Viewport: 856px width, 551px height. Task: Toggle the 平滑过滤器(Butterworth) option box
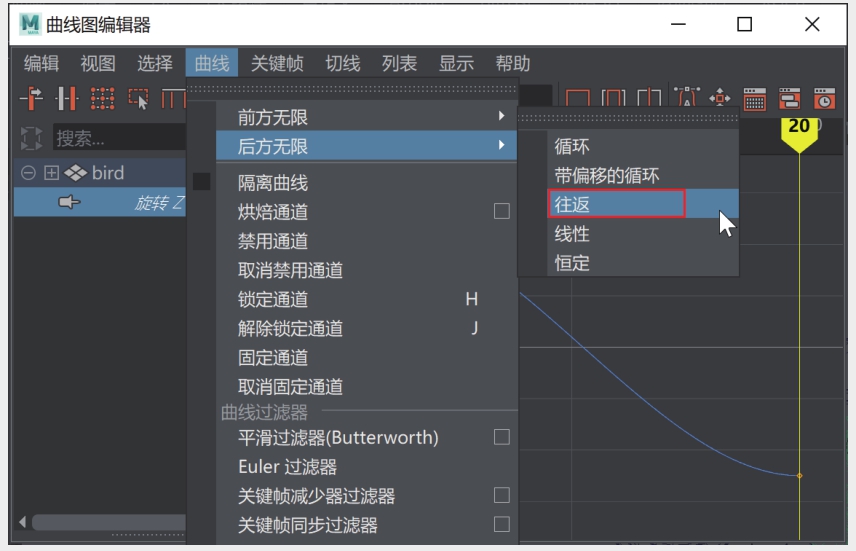coord(502,437)
